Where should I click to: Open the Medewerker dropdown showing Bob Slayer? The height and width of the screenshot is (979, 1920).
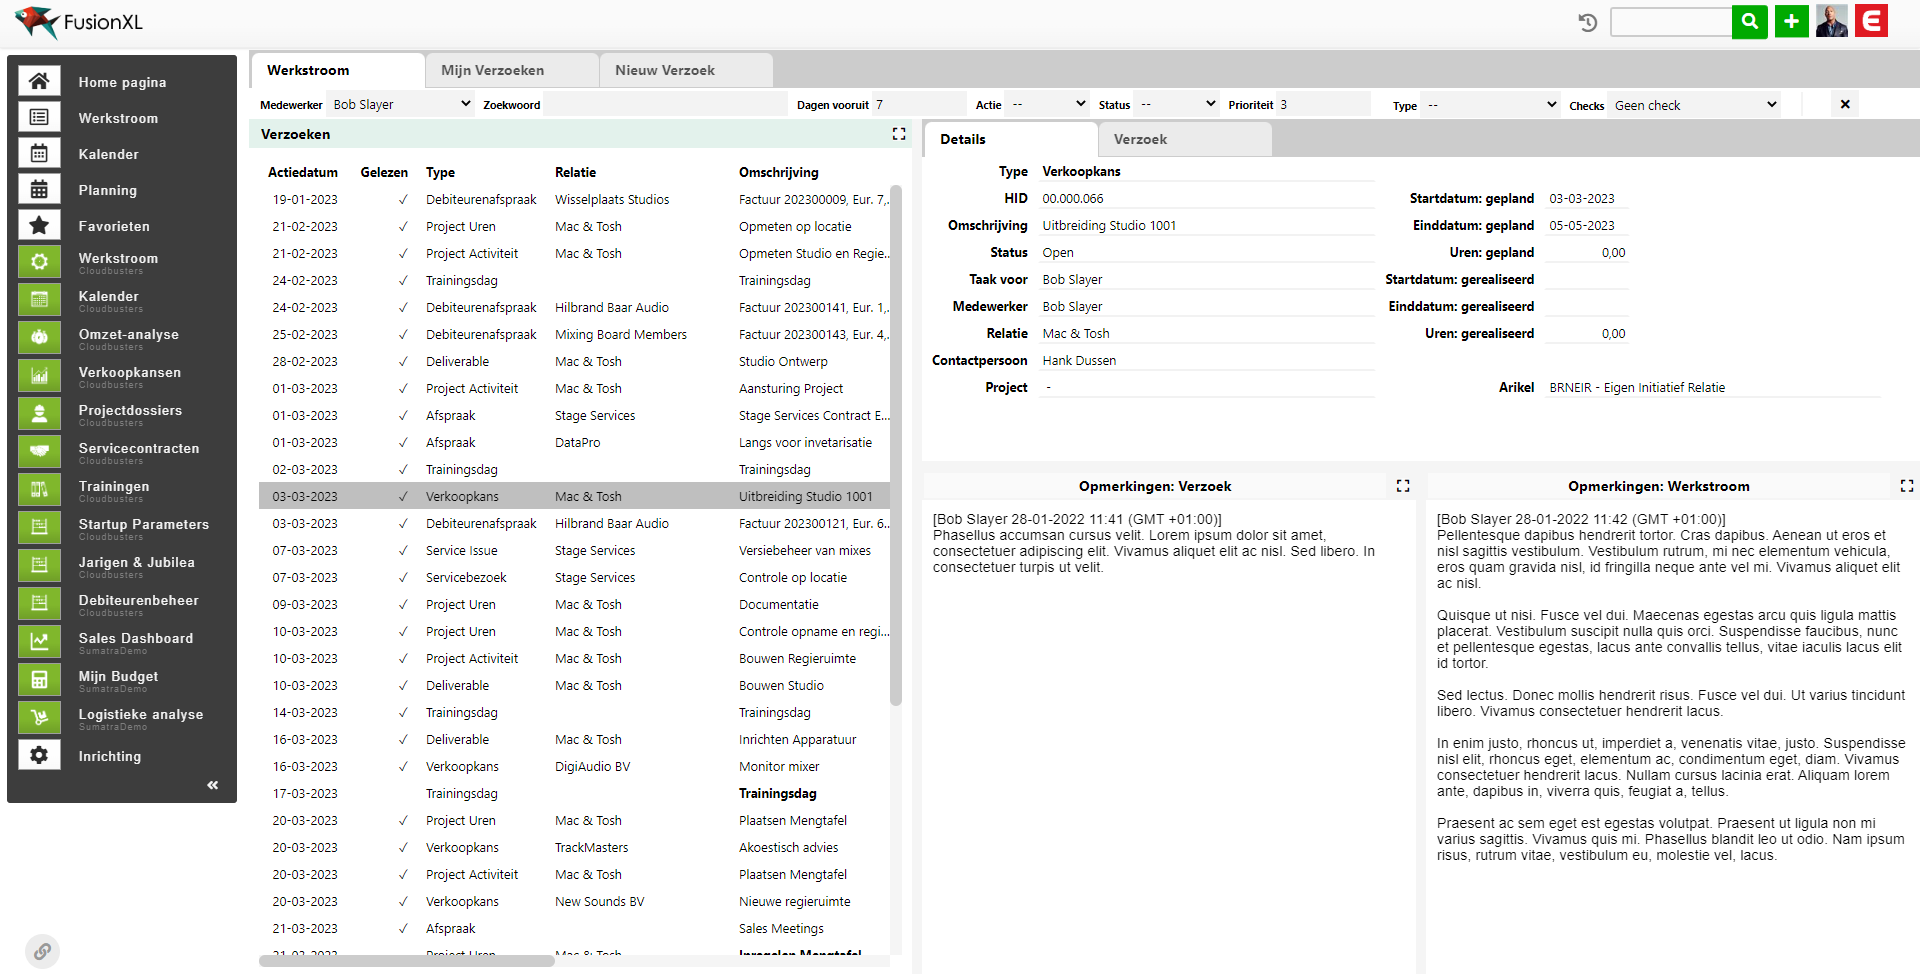[401, 104]
